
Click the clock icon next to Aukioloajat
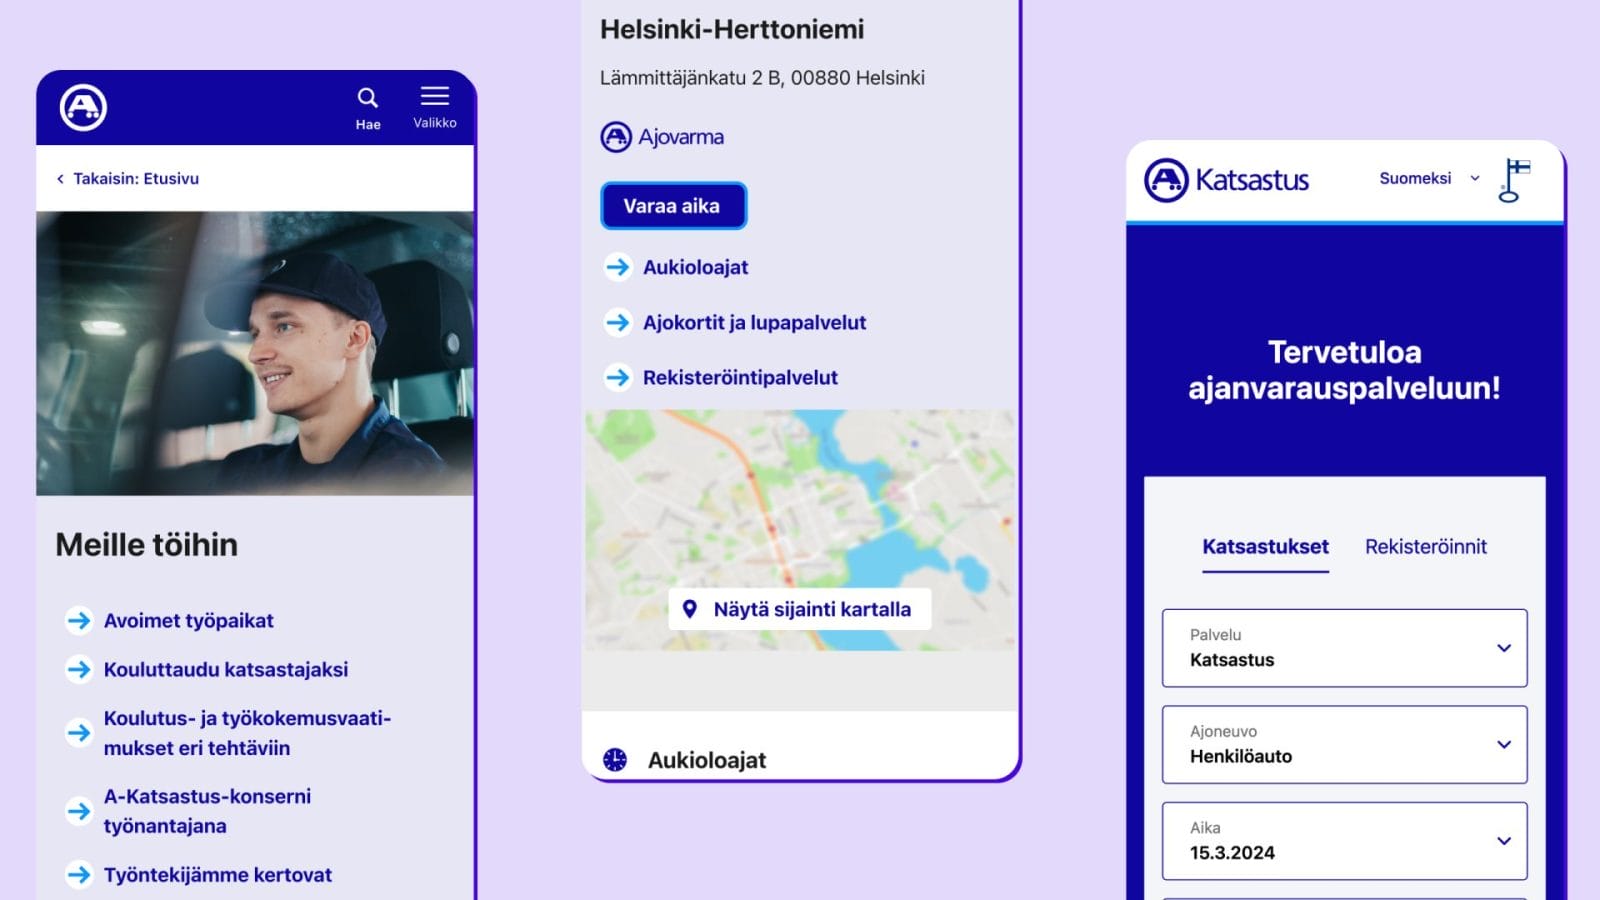point(614,759)
